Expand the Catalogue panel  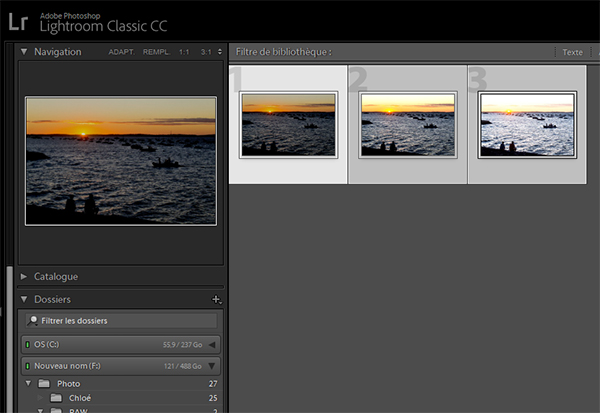[24, 276]
